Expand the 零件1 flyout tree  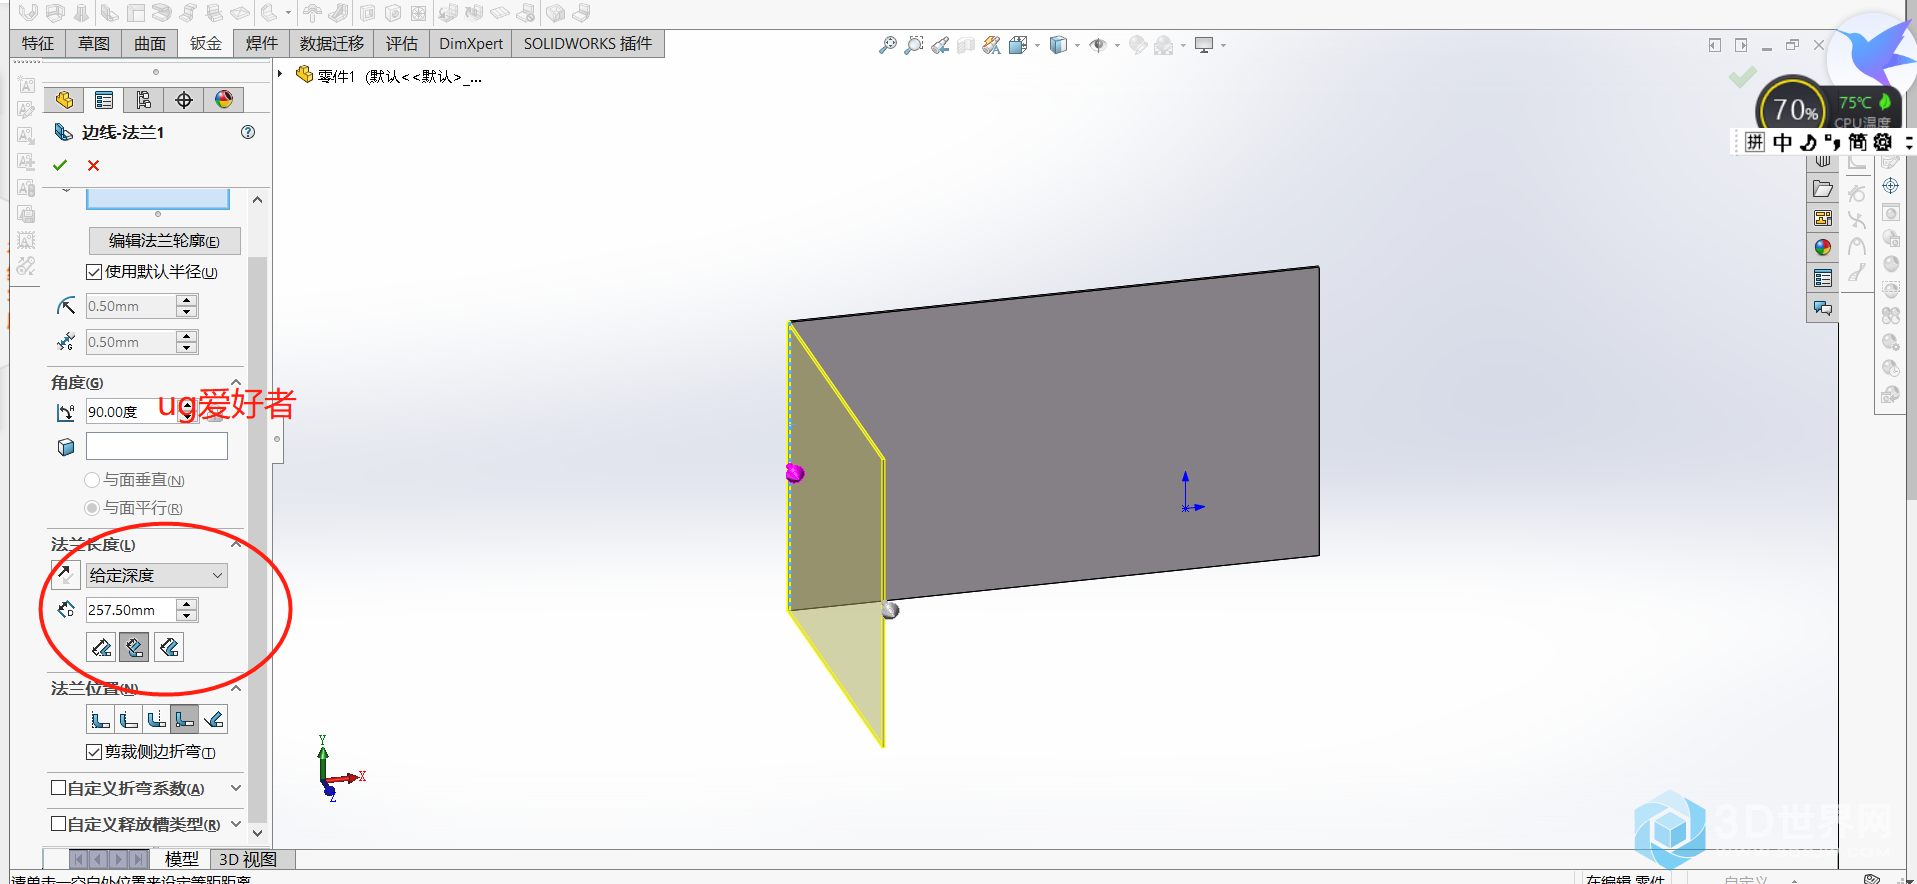tap(280, 74)
